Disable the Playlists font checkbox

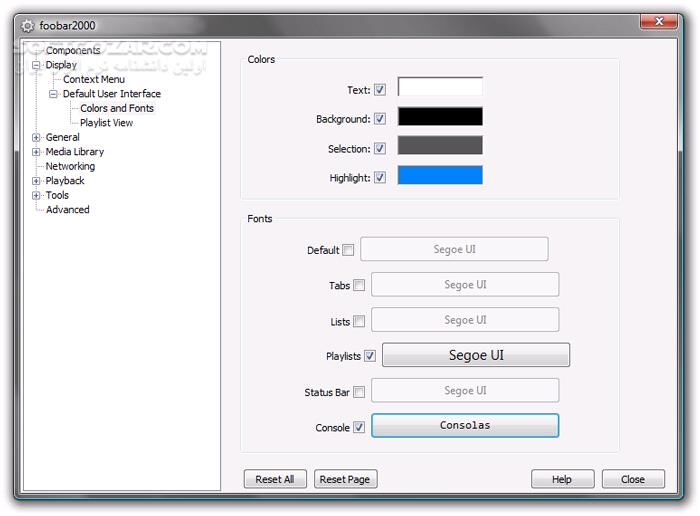[370, 356]
